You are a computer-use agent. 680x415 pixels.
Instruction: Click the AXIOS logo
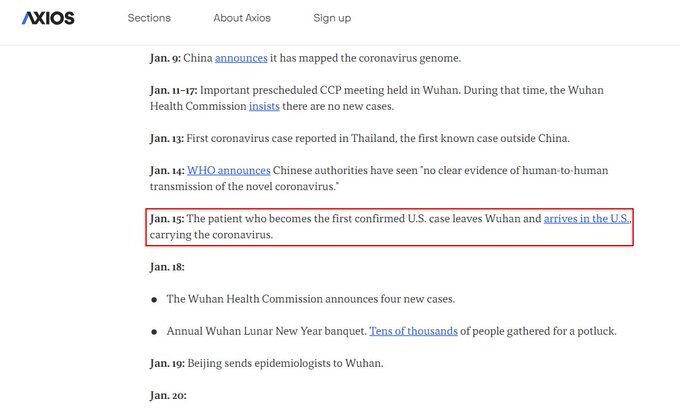click(x=48, y=18)
